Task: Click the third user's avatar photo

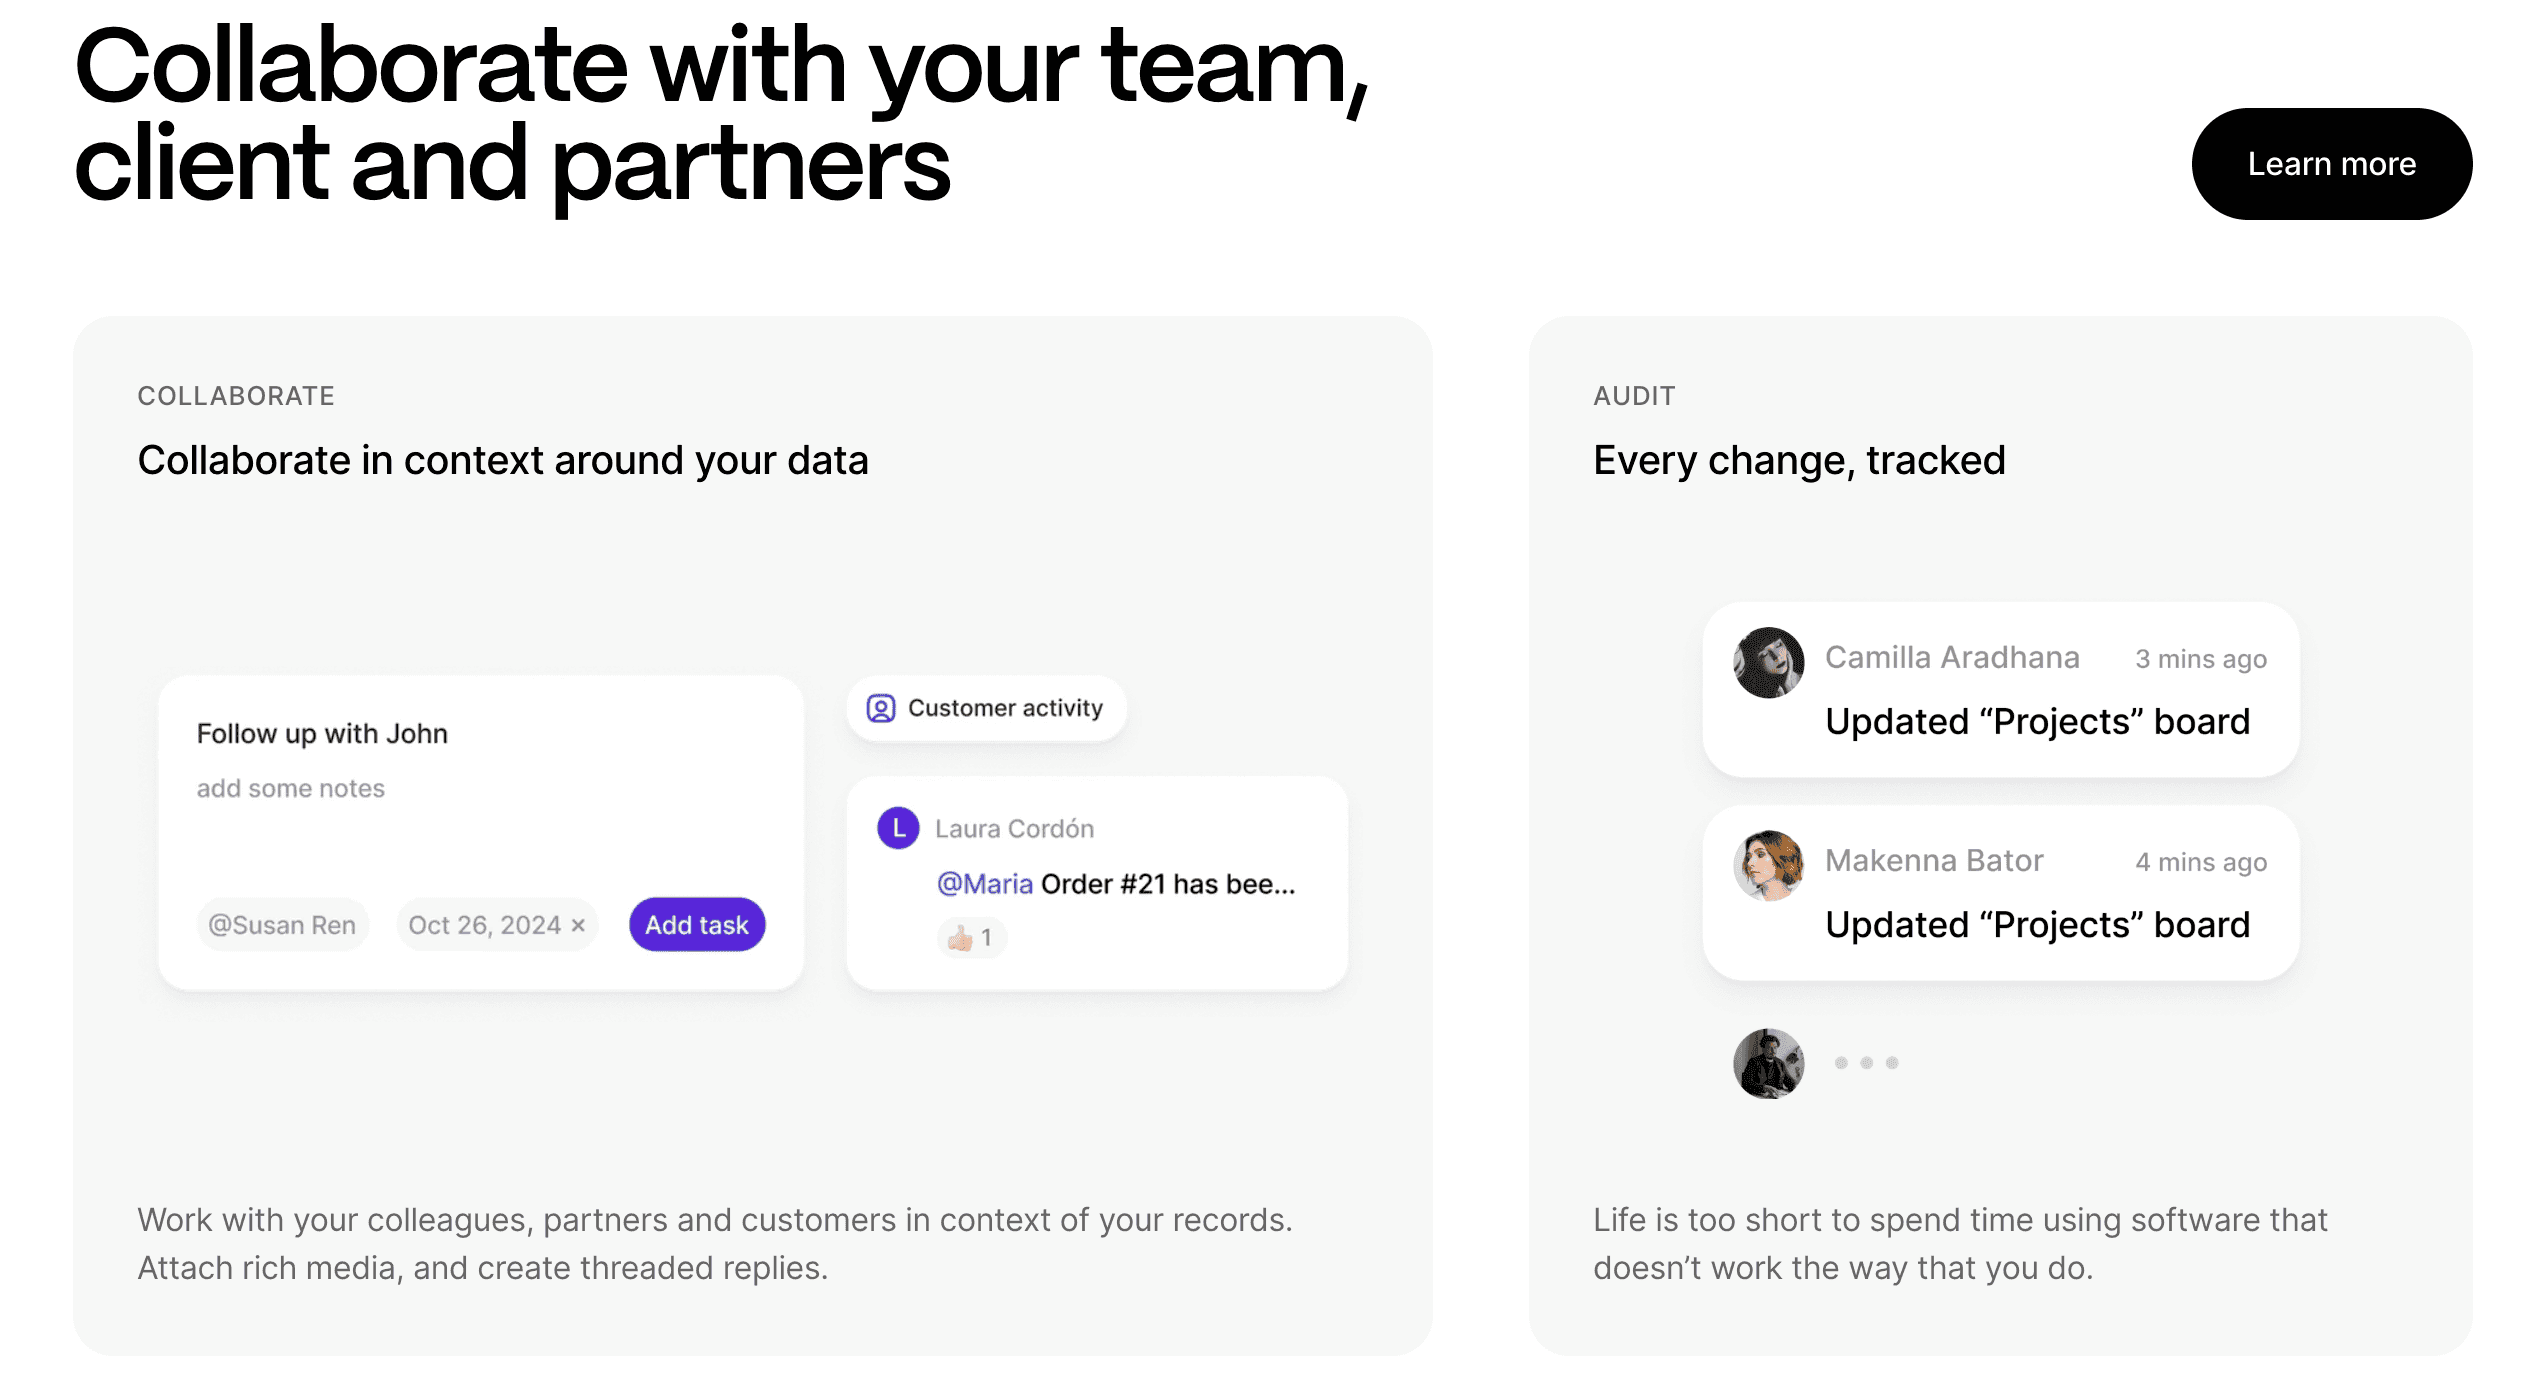Action: pyautogui.click(x=1768, y=1063)
